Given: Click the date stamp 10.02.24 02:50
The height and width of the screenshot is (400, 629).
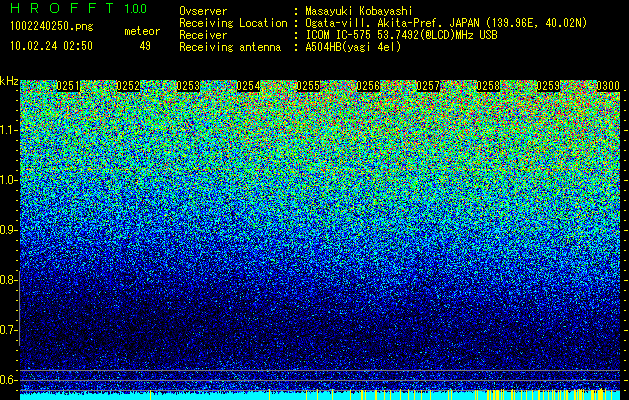Looking at the screenshot, I should point(51,46).
